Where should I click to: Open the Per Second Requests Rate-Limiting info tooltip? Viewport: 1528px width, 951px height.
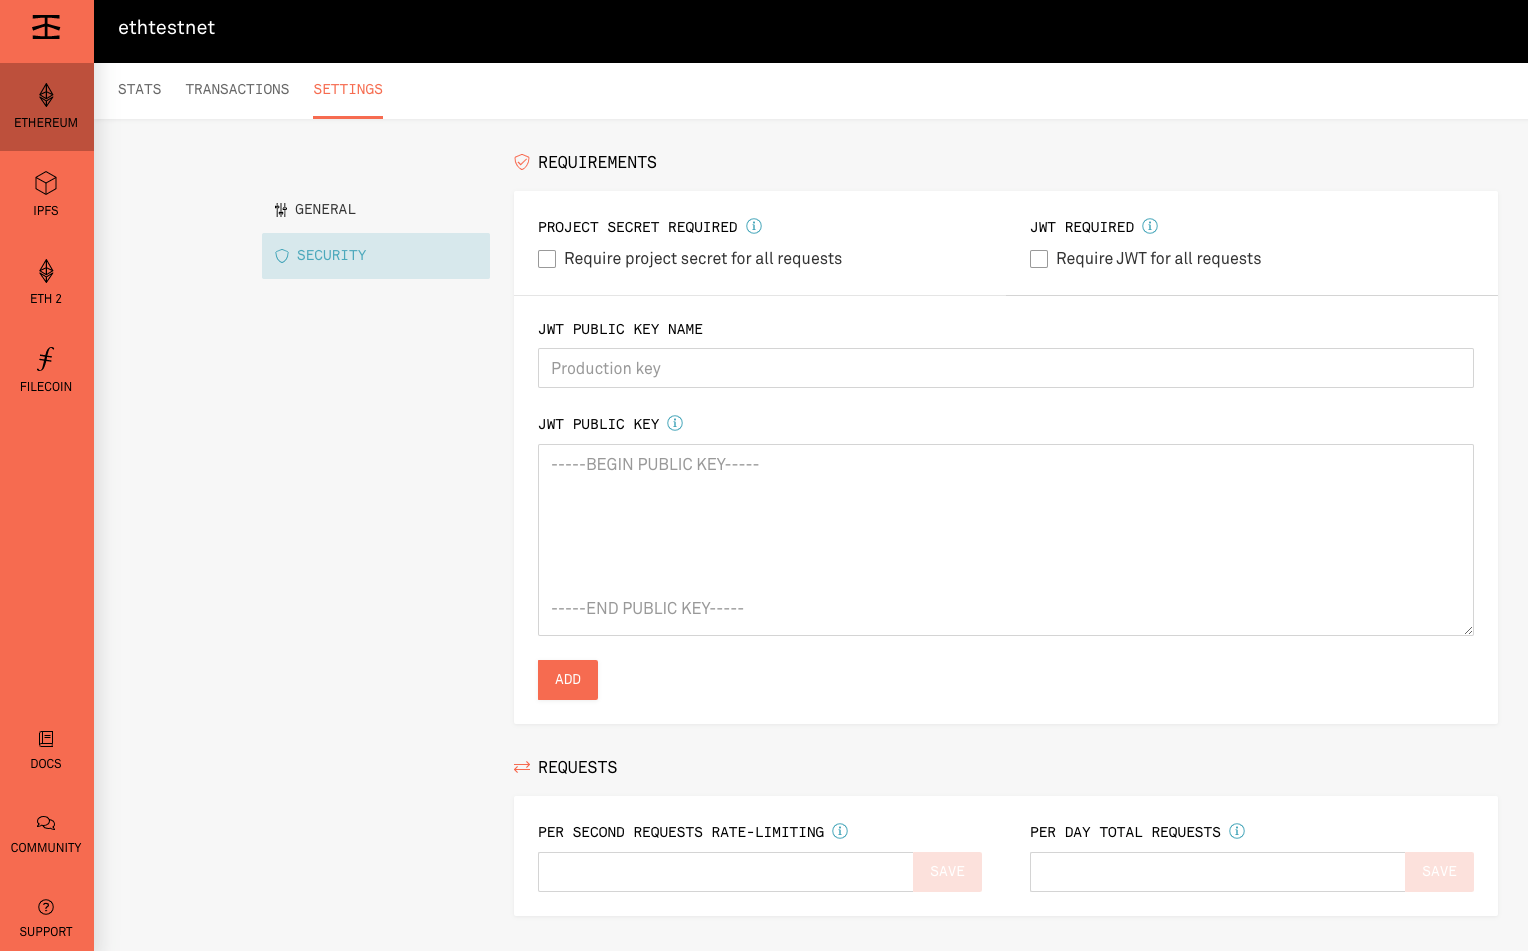(840, 831)
